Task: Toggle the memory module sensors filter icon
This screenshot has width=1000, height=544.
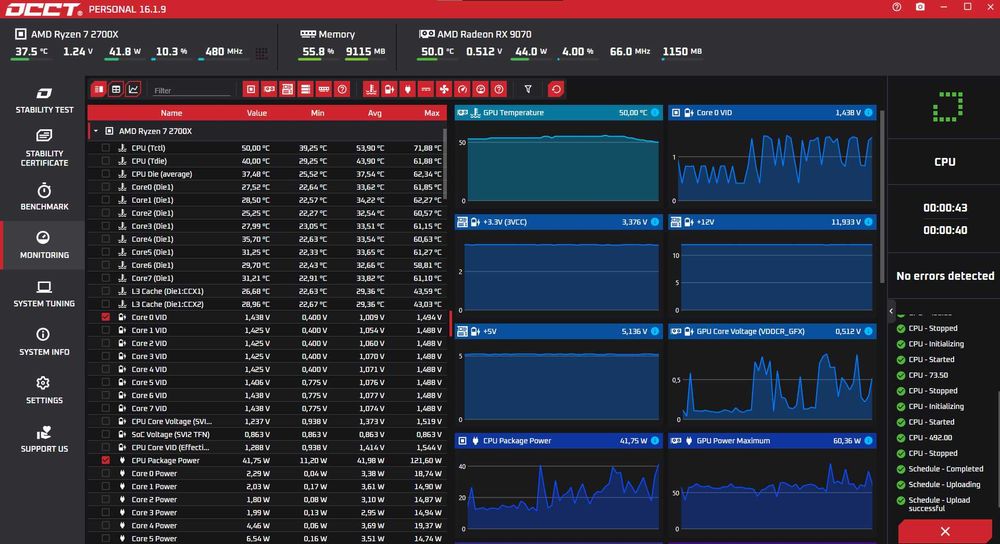Action: (324, 89)
